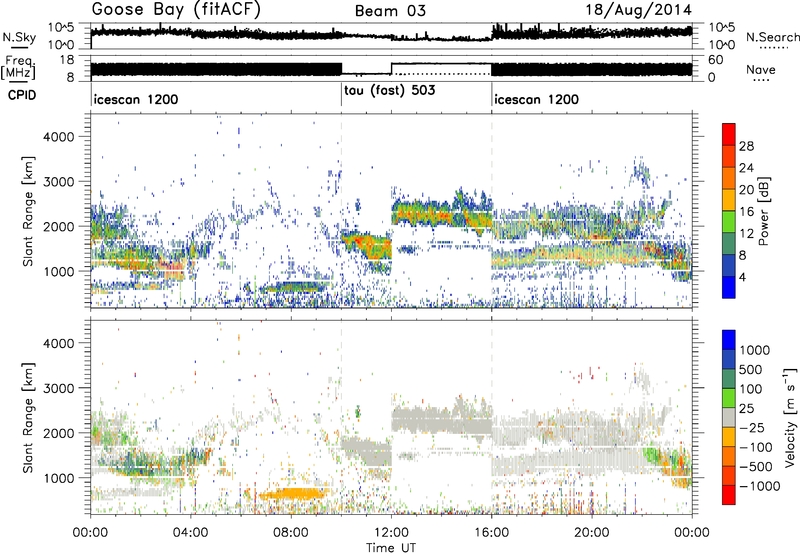Select the 'CPID' row label
800x554 pixels.
(22, 95)
